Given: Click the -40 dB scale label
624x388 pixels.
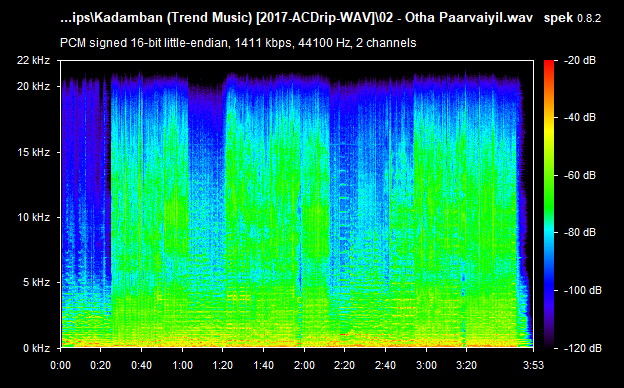Looking at the screenshot, I should tap(580, 117).
